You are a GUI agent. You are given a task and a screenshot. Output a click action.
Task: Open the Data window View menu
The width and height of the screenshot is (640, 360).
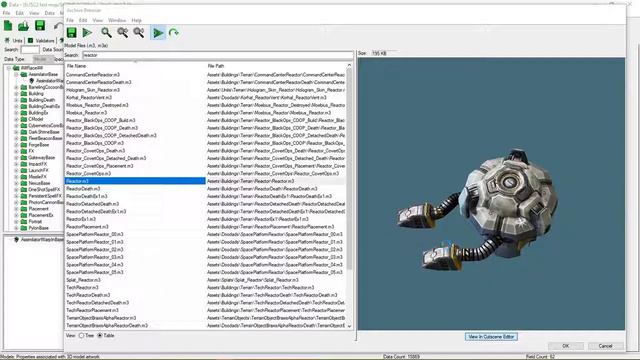point(34,13)
